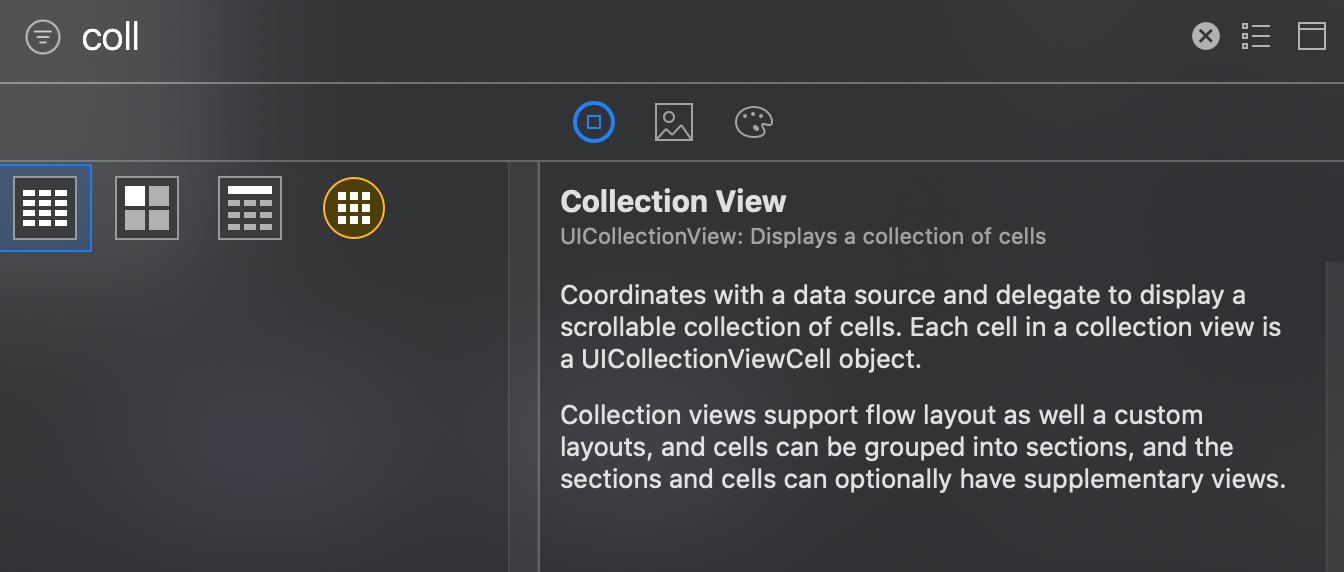Click the filter icon beside the search field
Image resolution: width=1344 pixels, height=572 pixels.
point(43,38)
